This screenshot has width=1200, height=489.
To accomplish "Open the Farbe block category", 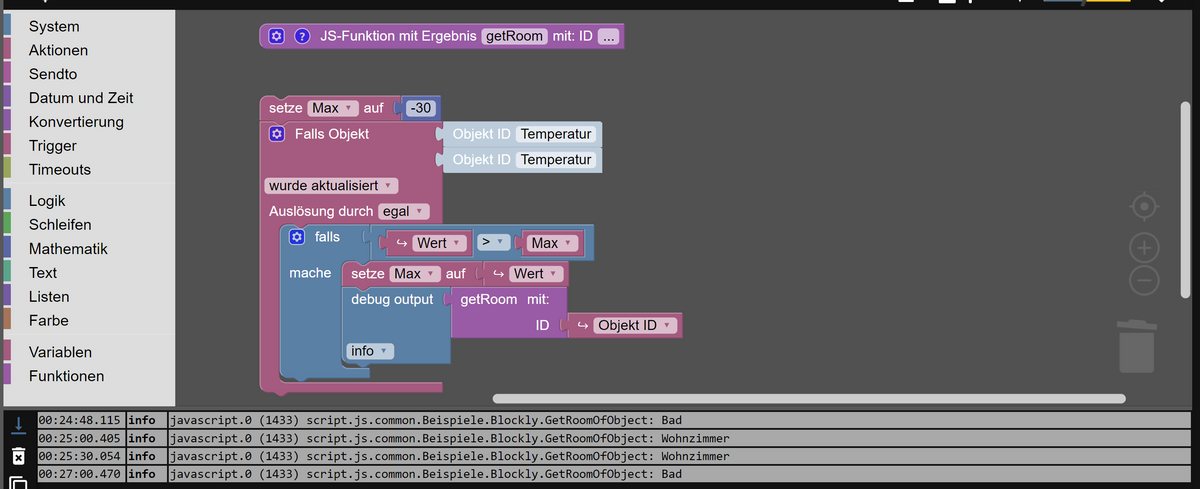I will [x=49, y=321].
